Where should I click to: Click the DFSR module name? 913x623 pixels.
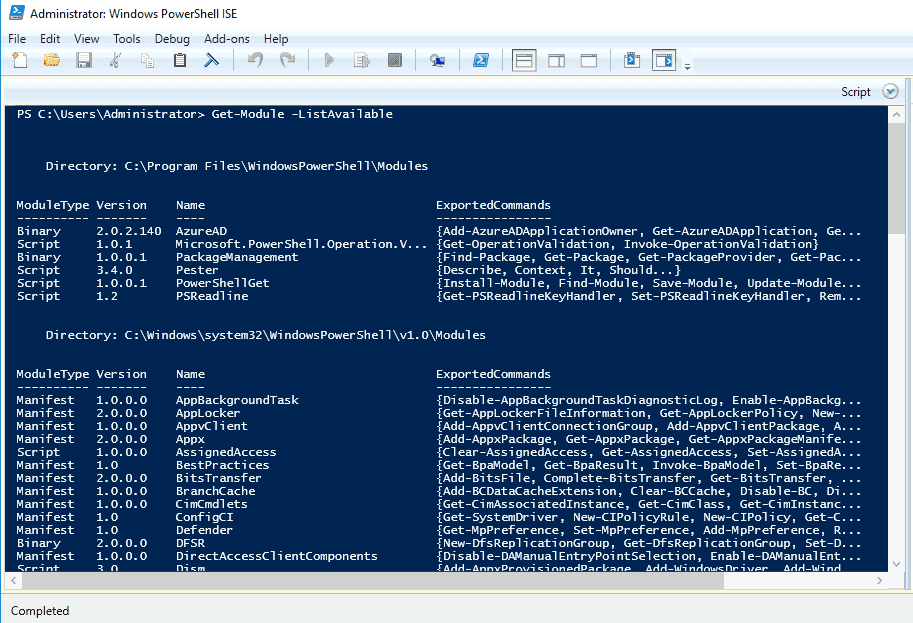pos(190,543)
